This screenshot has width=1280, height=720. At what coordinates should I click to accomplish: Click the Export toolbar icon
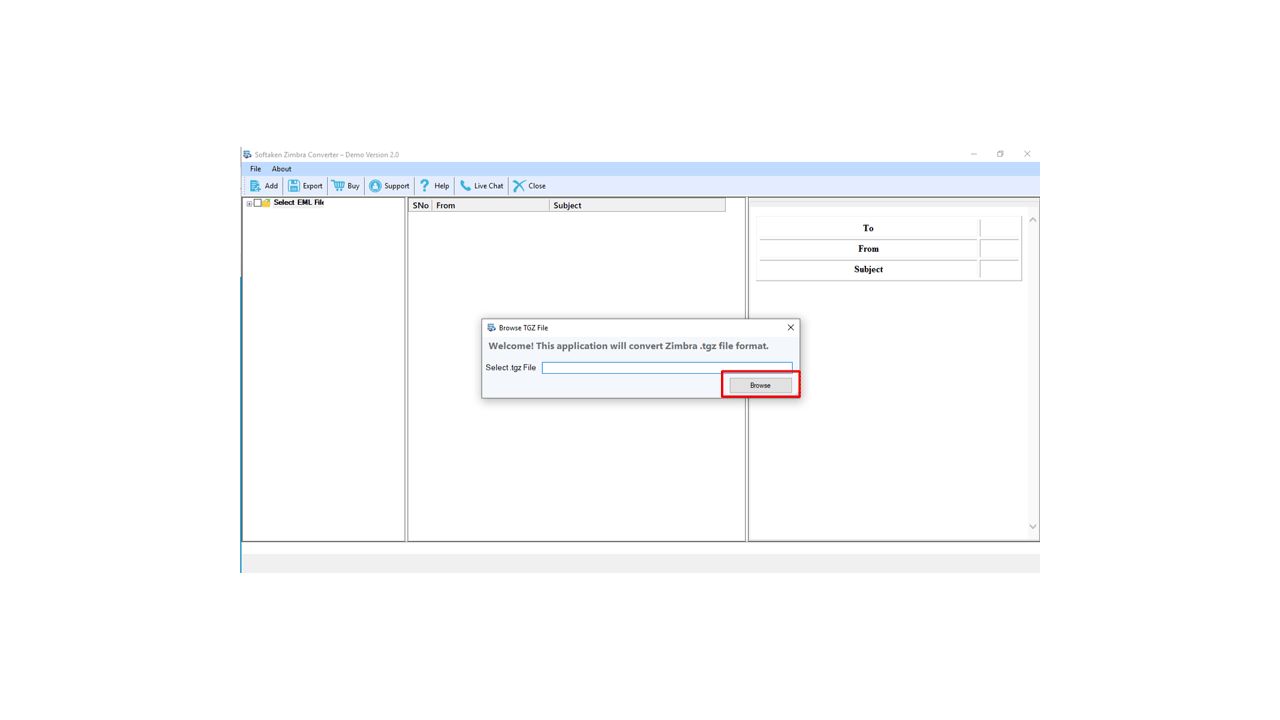pos(294,186)
